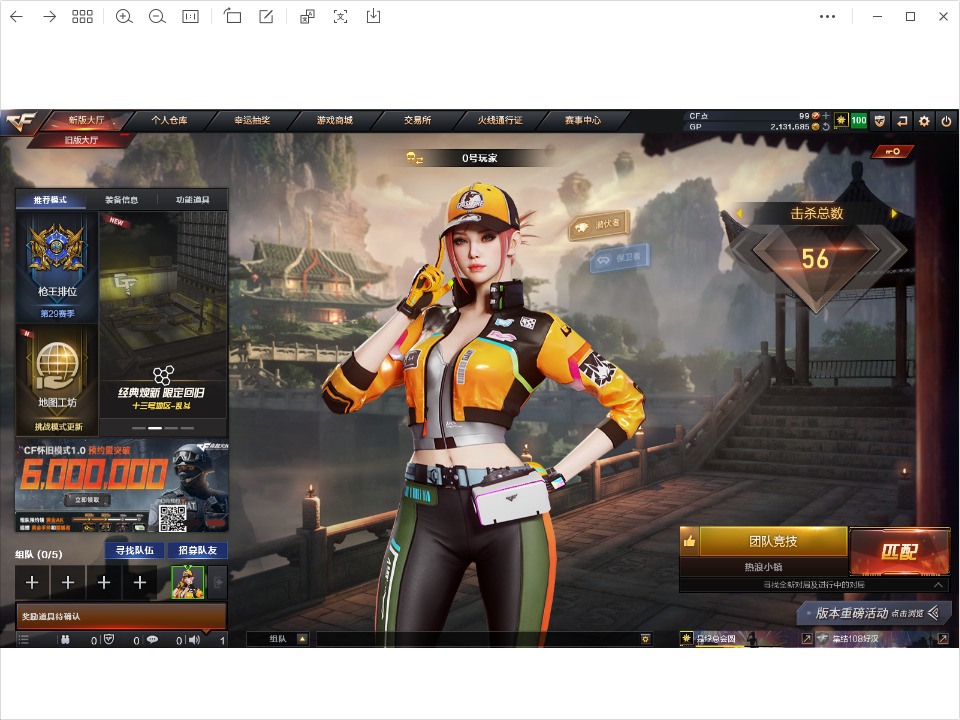Click the leave team door icon
The height and width of the screenshot is (720, 960).
[217, 582]
